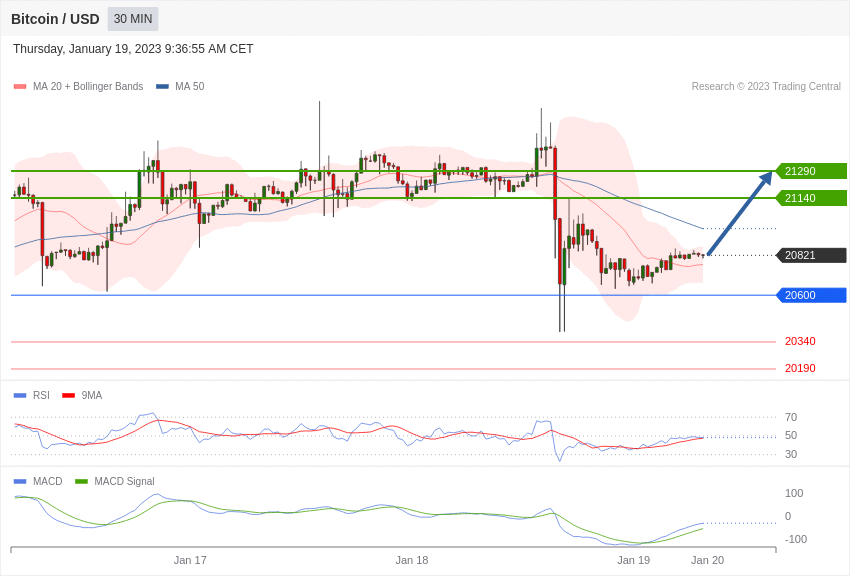Click the MACD legend swatch
The image size is (850, 576).
(20, 481)
